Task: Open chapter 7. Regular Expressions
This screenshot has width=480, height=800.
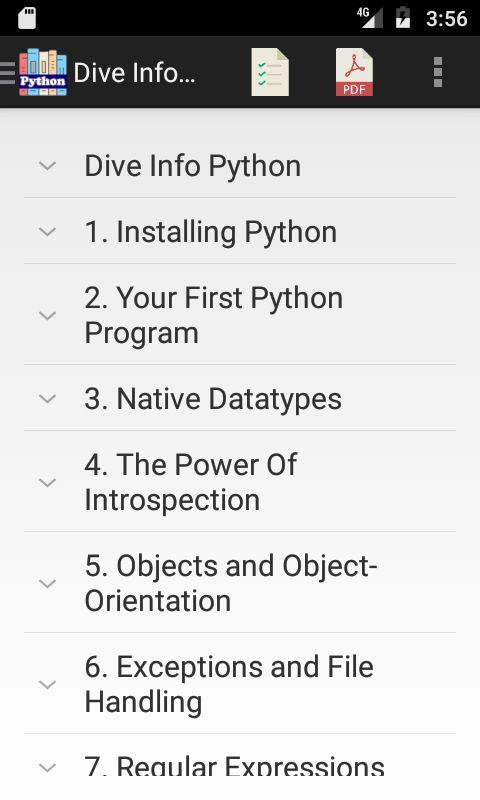Action: [x=235, y=766]
